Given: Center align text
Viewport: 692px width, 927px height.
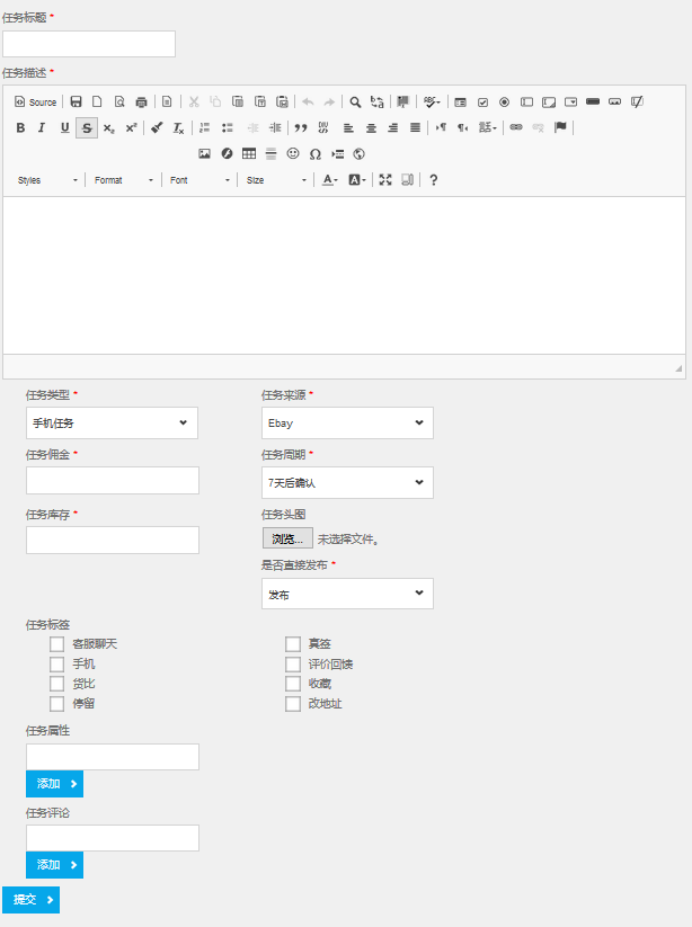Looking at the screenshot, I should [x=371, y=128].
